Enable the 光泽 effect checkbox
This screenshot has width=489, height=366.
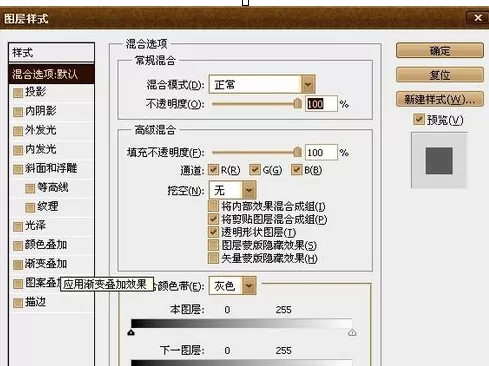[x=18, y=227]
